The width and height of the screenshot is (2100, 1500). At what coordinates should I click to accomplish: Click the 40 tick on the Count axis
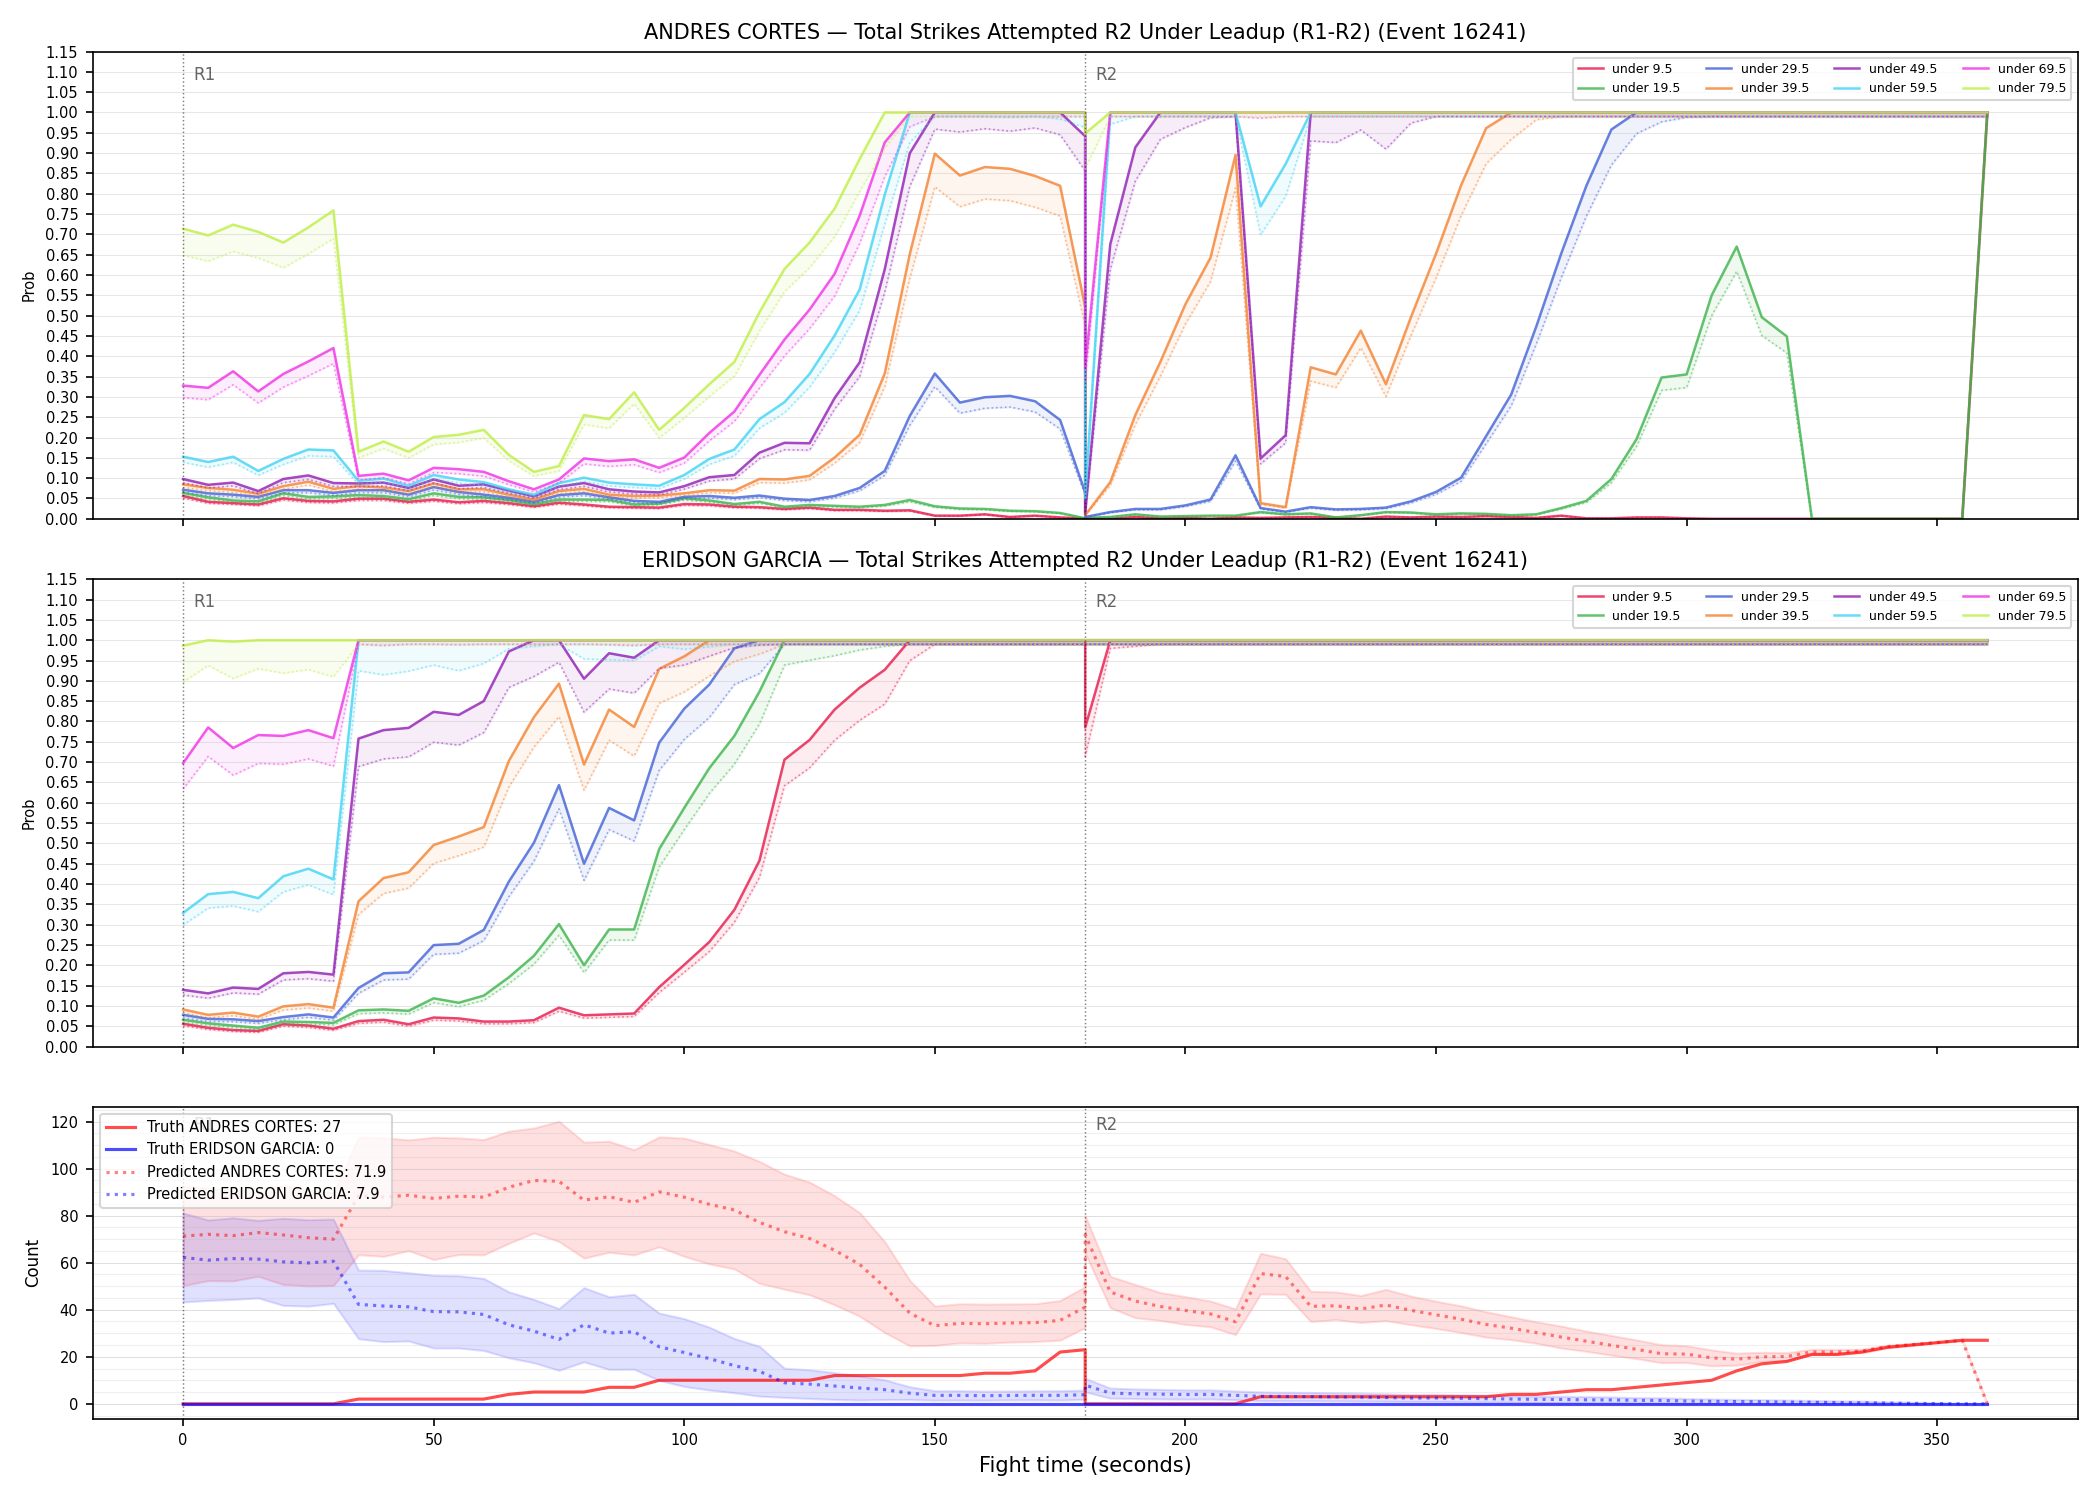[69, 1310]
